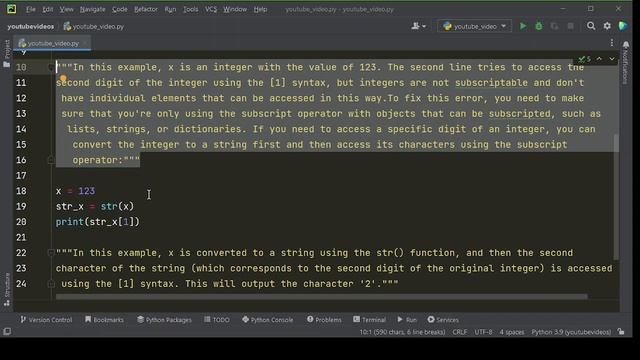Viewport: 640px width, 360px height.
Task: Toggle tool window bars icon in status bar
Action: point(7,332)
